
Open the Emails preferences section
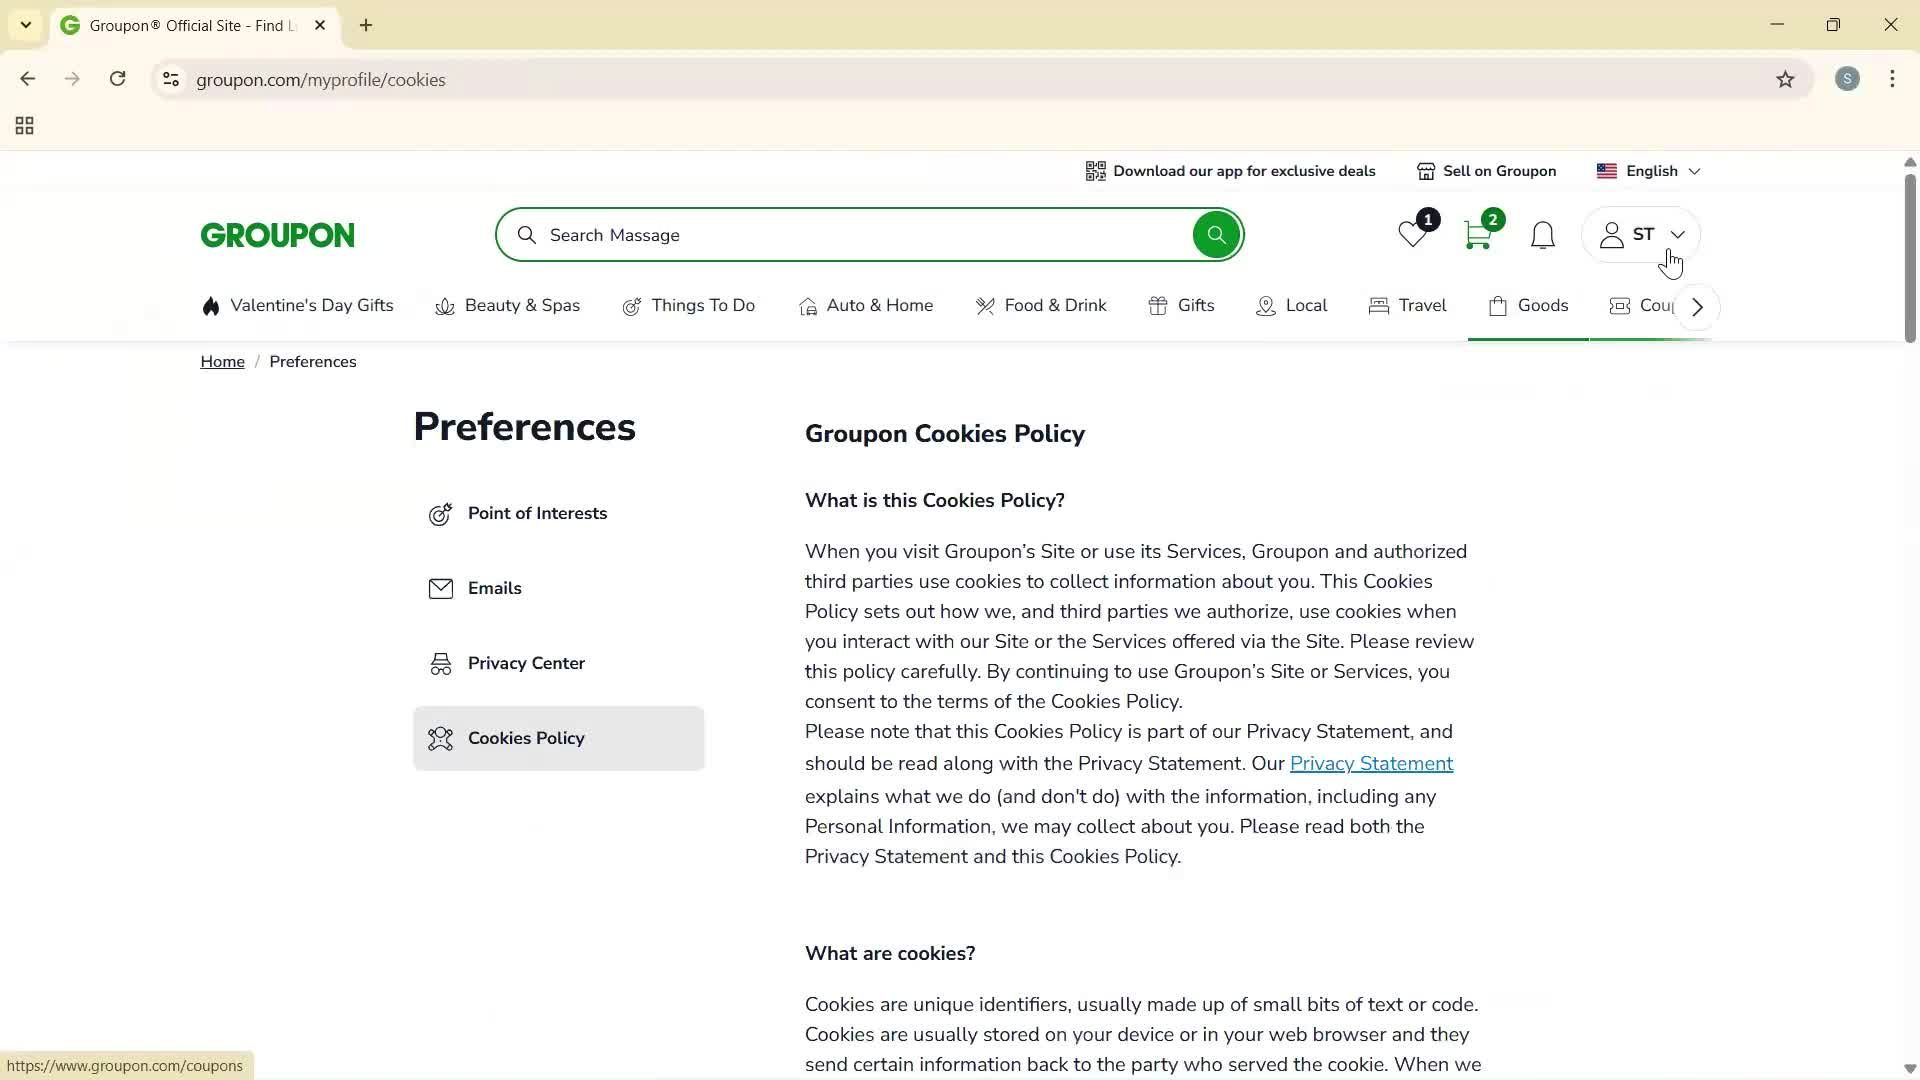point(495,588)
